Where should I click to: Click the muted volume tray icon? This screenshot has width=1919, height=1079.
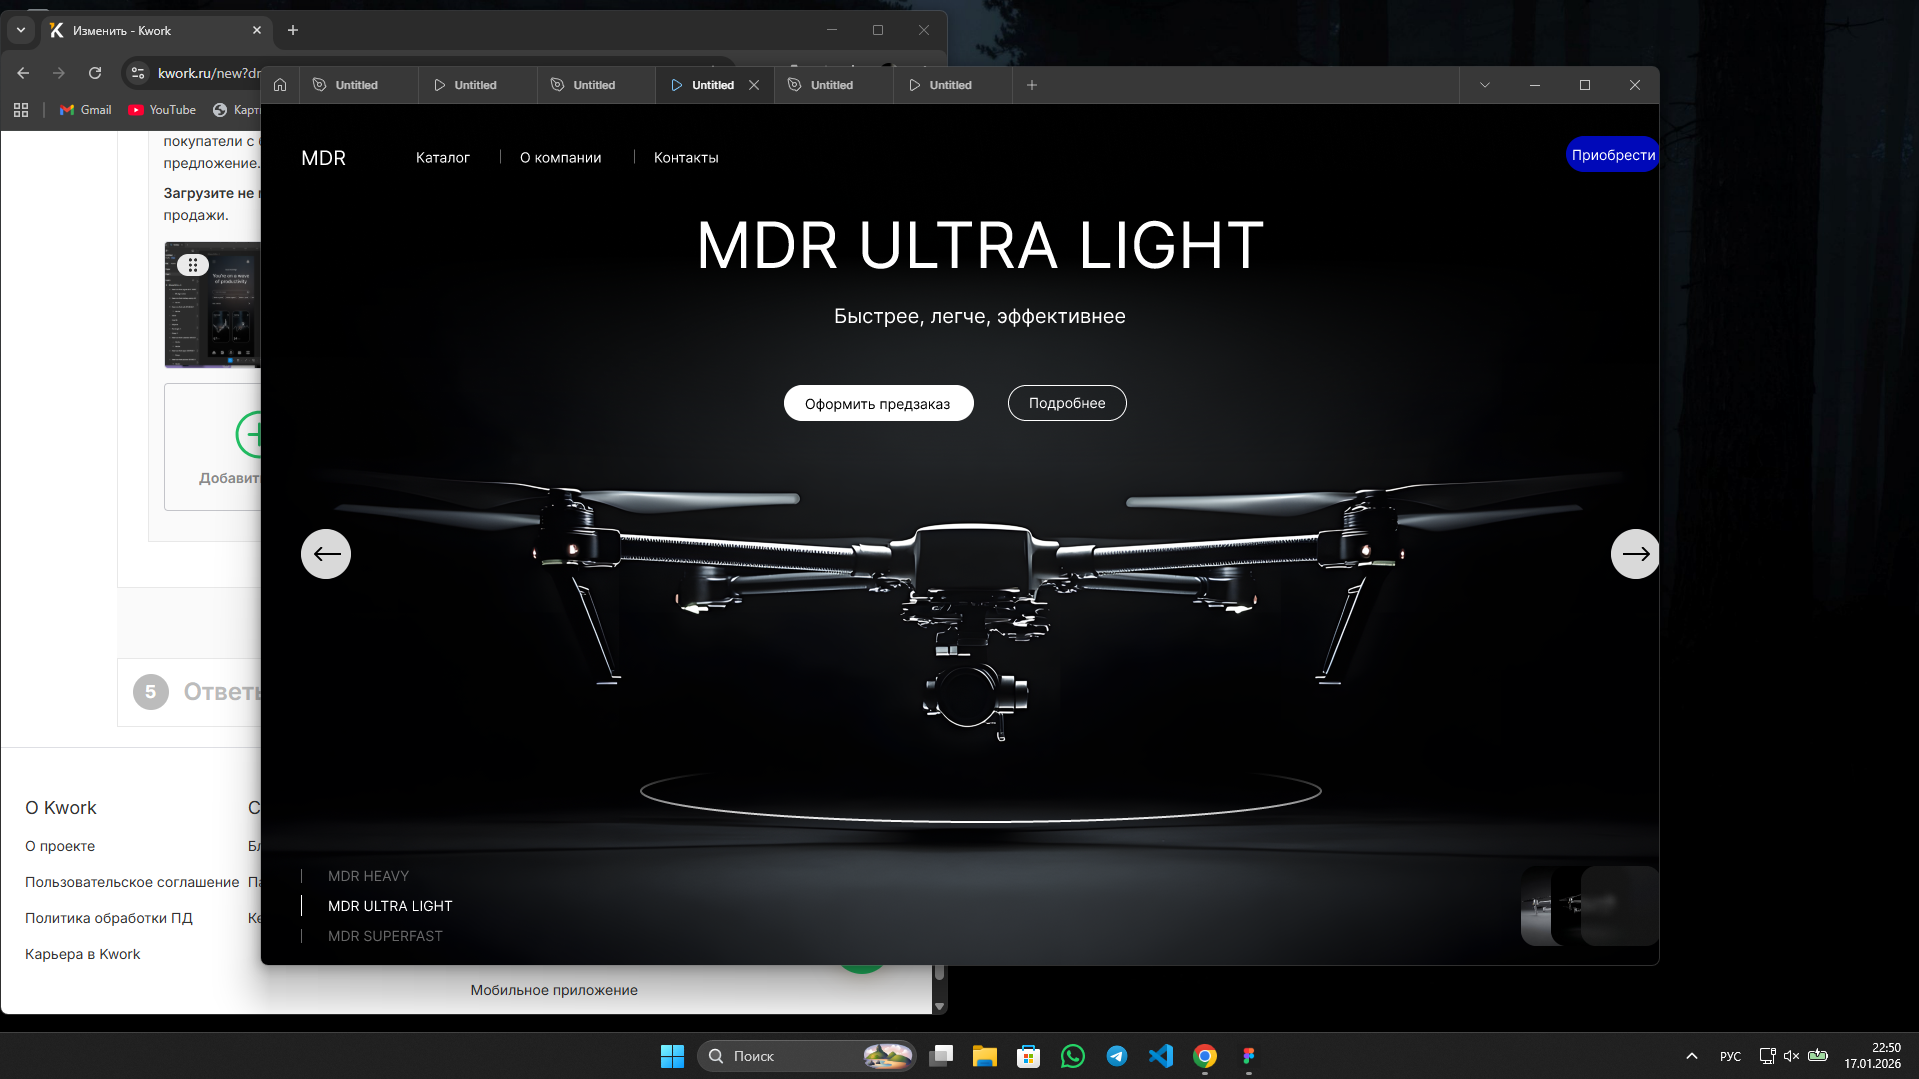tap(1792, 1056)
